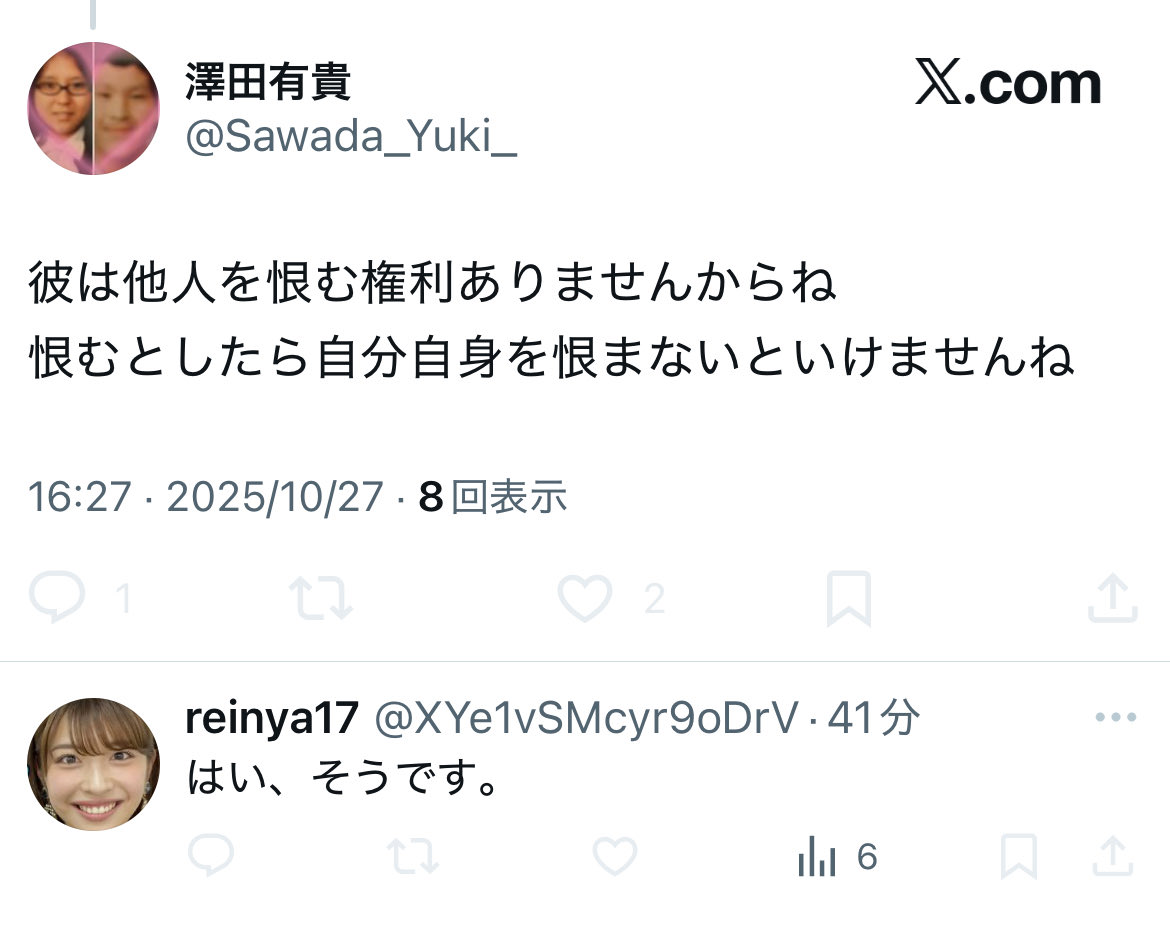Viewport: 1170px width, 930px height.
Task: Bookmark reinya17's reply
Action: coord(1019,855)
